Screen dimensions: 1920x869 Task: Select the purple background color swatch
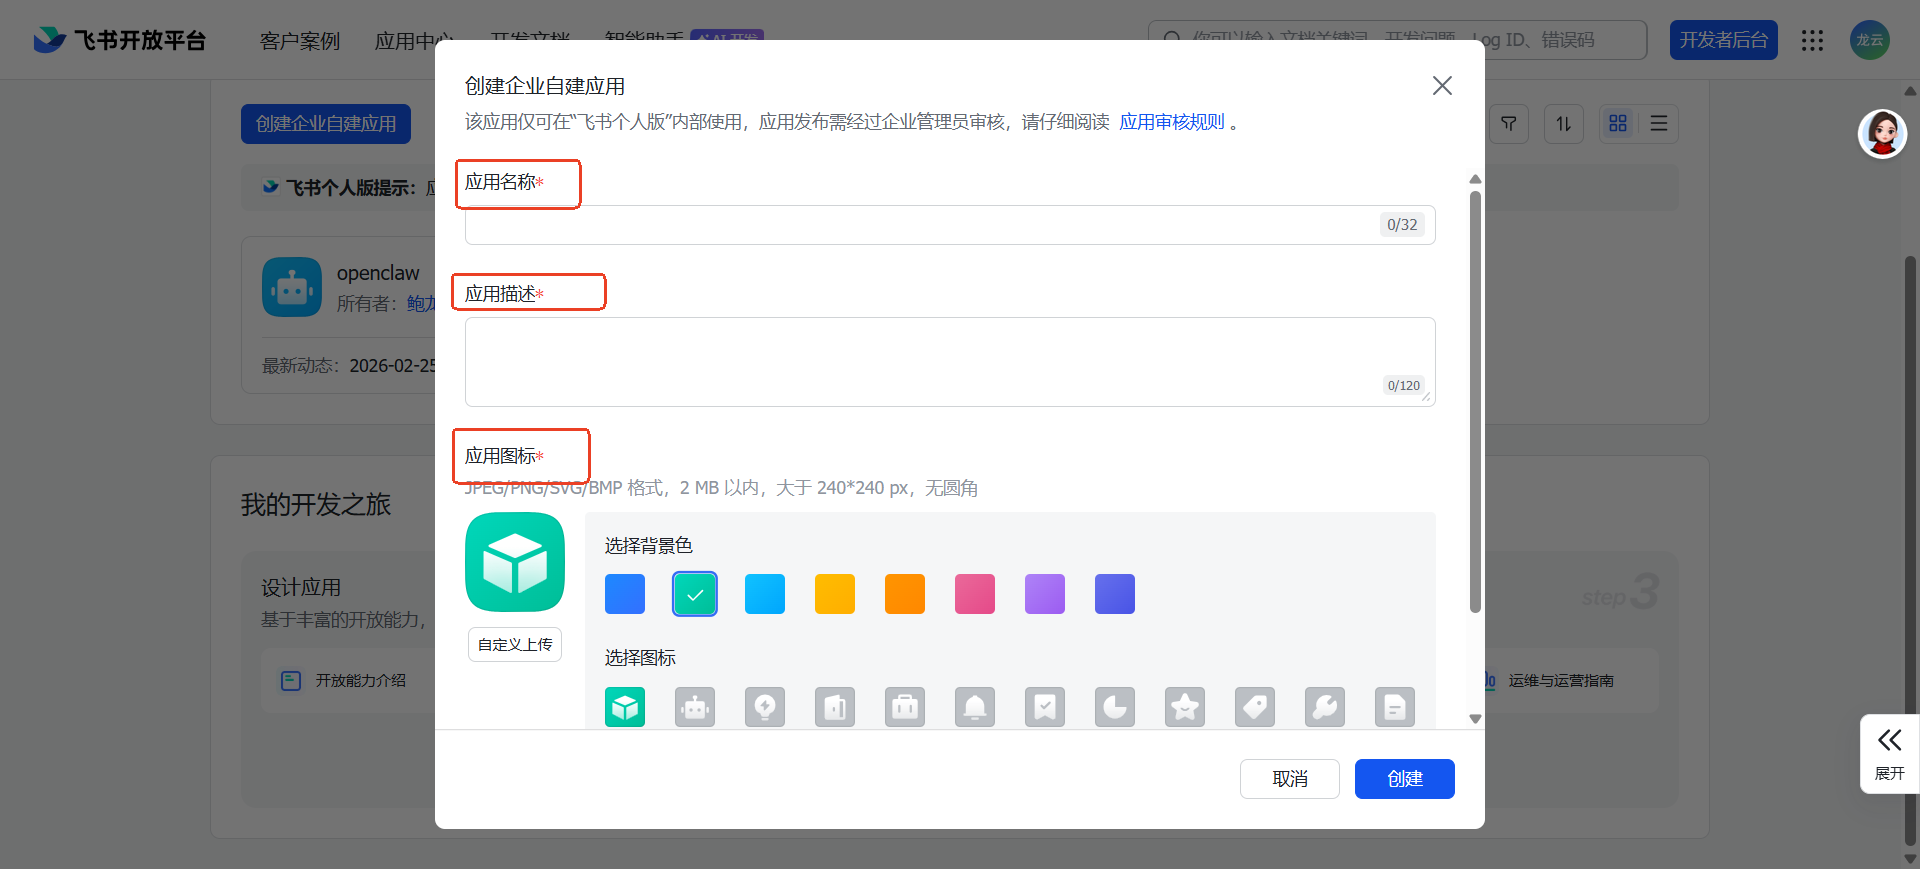point(1045,594)
